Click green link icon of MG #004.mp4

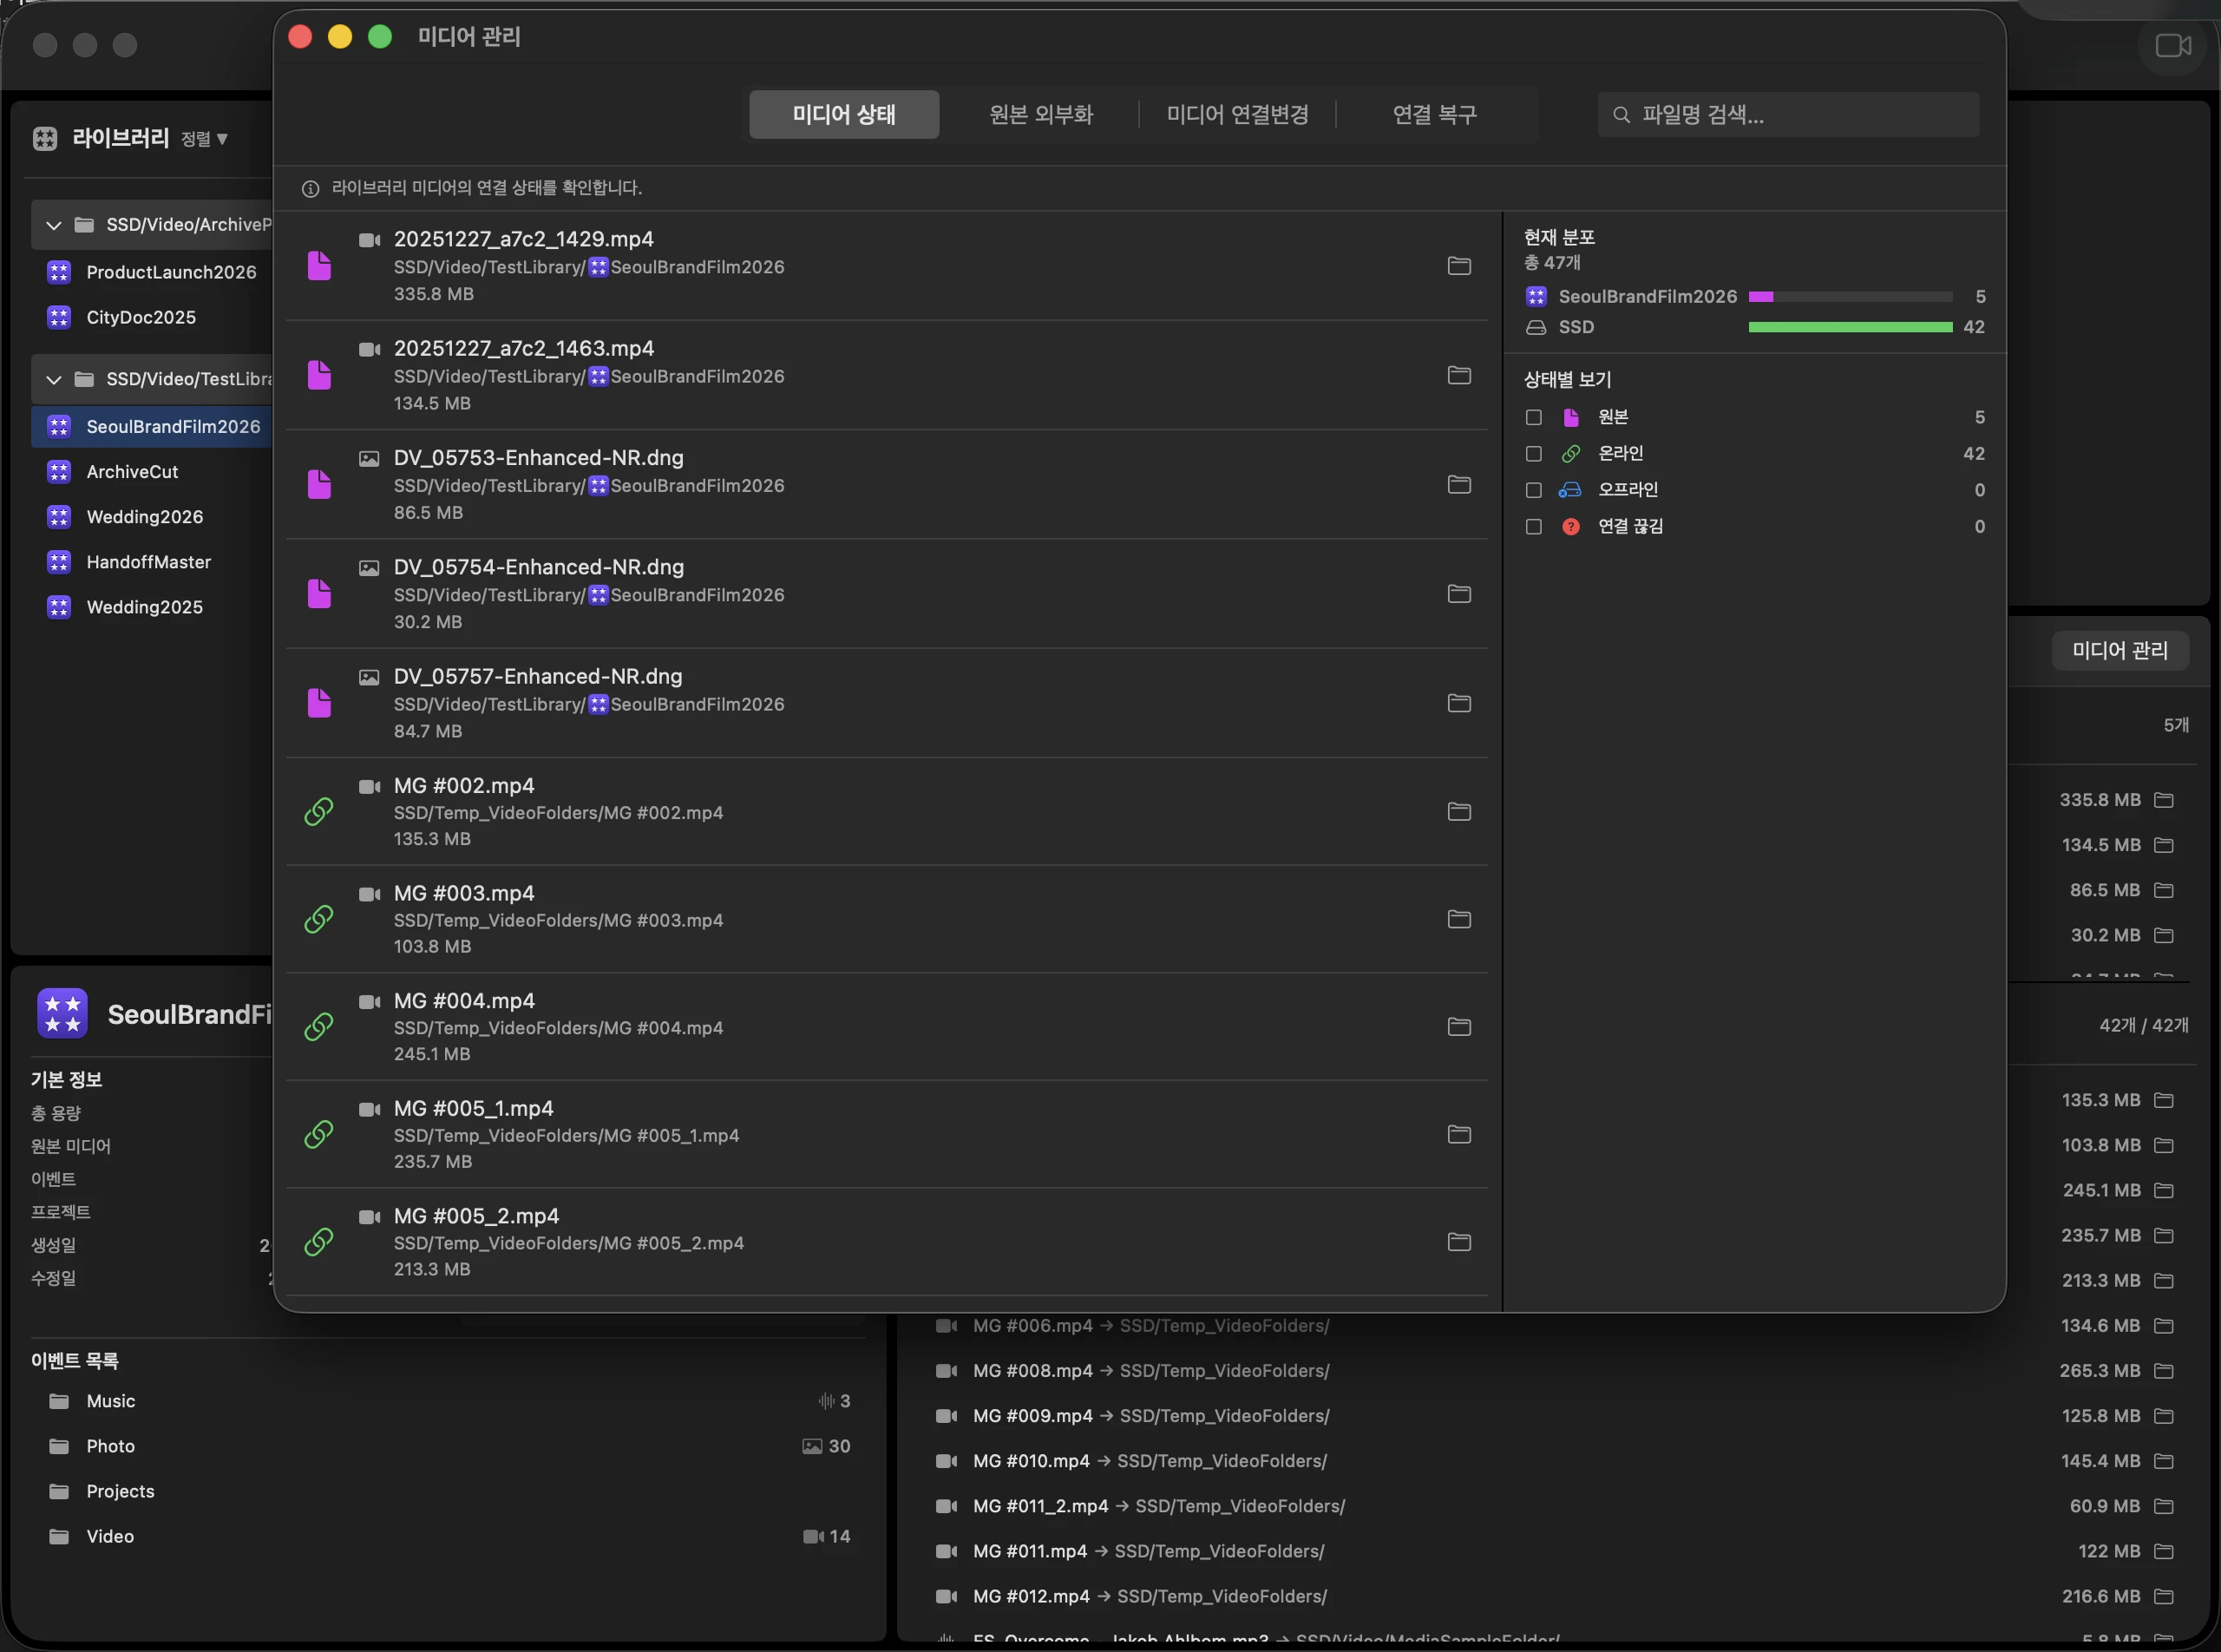318,1027
